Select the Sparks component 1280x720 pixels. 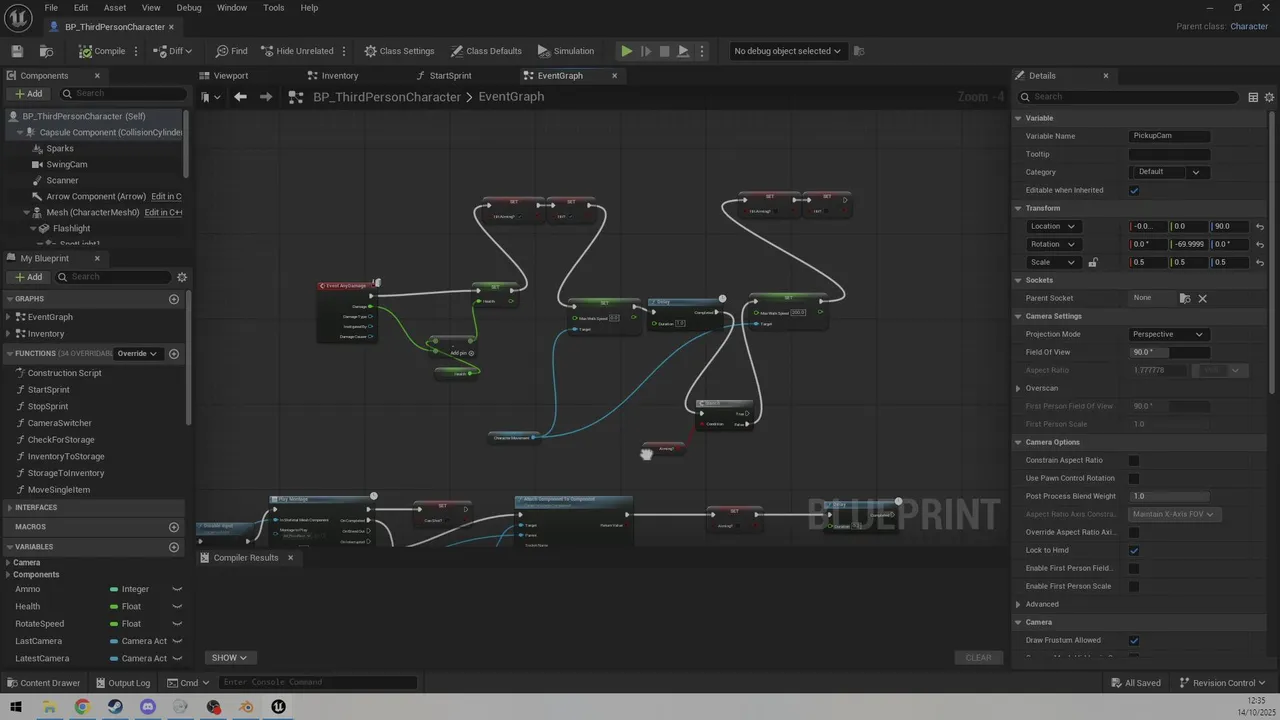point(60,148)
